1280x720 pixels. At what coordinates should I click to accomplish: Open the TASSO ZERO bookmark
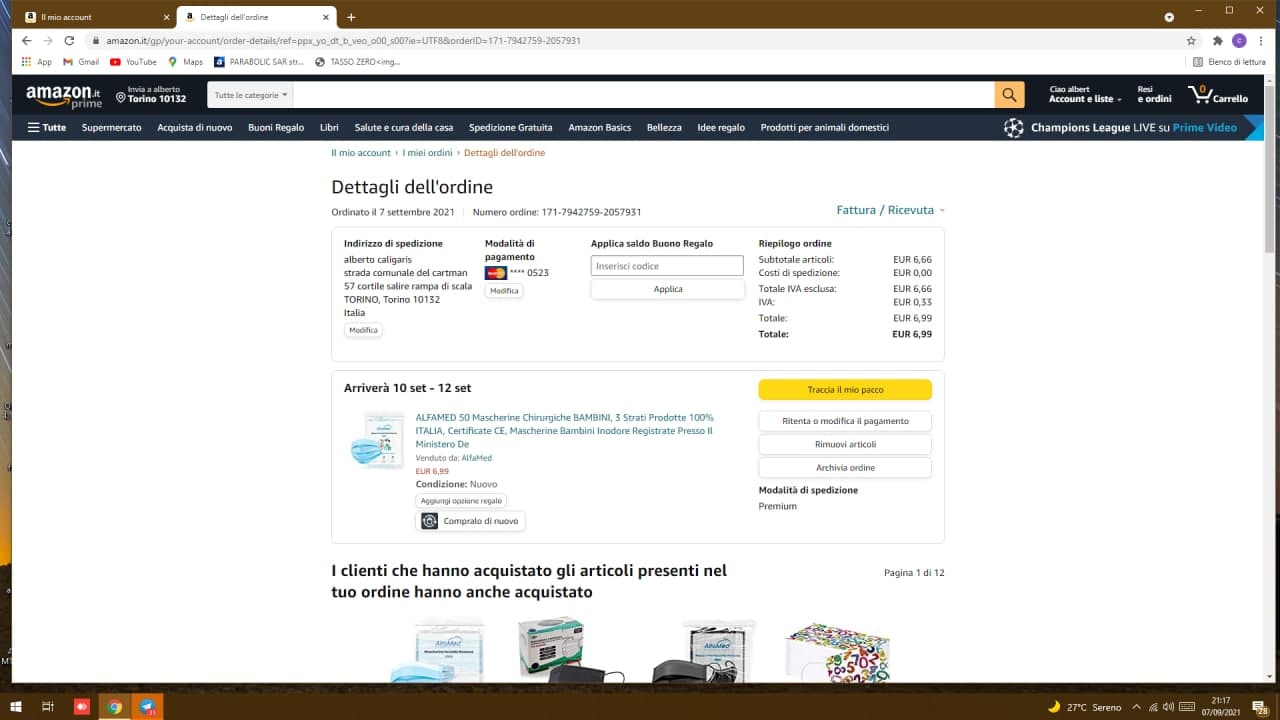click(x=357, y=62)
